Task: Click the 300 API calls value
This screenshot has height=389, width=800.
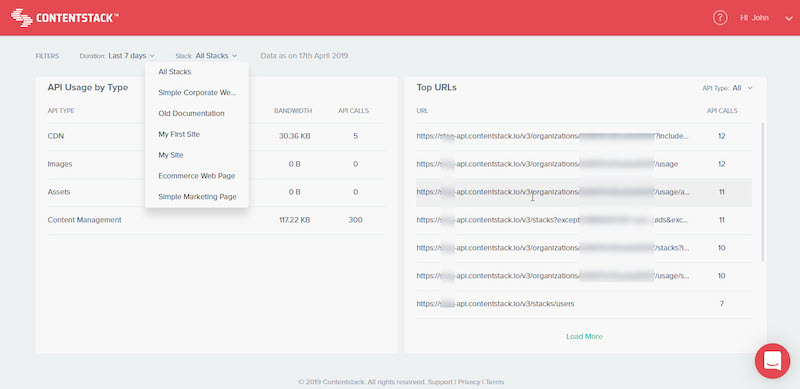Action: point(355,220)
